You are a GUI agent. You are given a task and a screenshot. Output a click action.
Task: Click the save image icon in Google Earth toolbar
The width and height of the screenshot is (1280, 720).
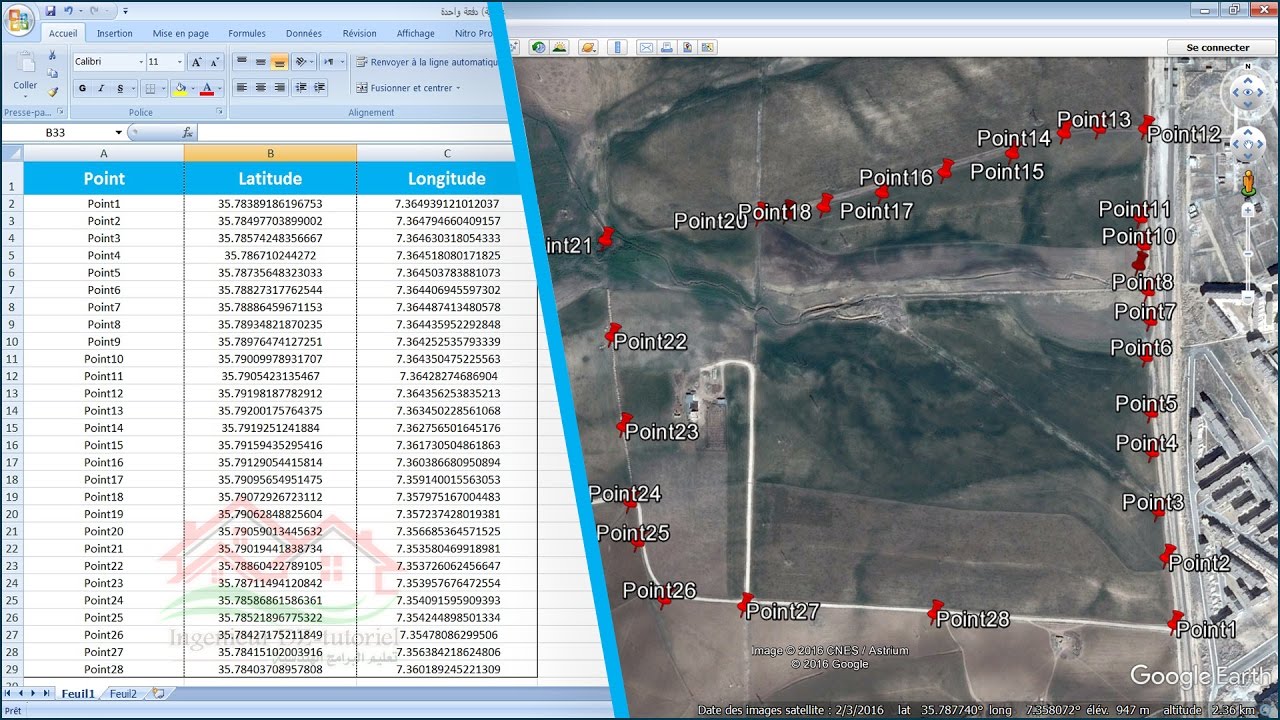tap(688, 47)
